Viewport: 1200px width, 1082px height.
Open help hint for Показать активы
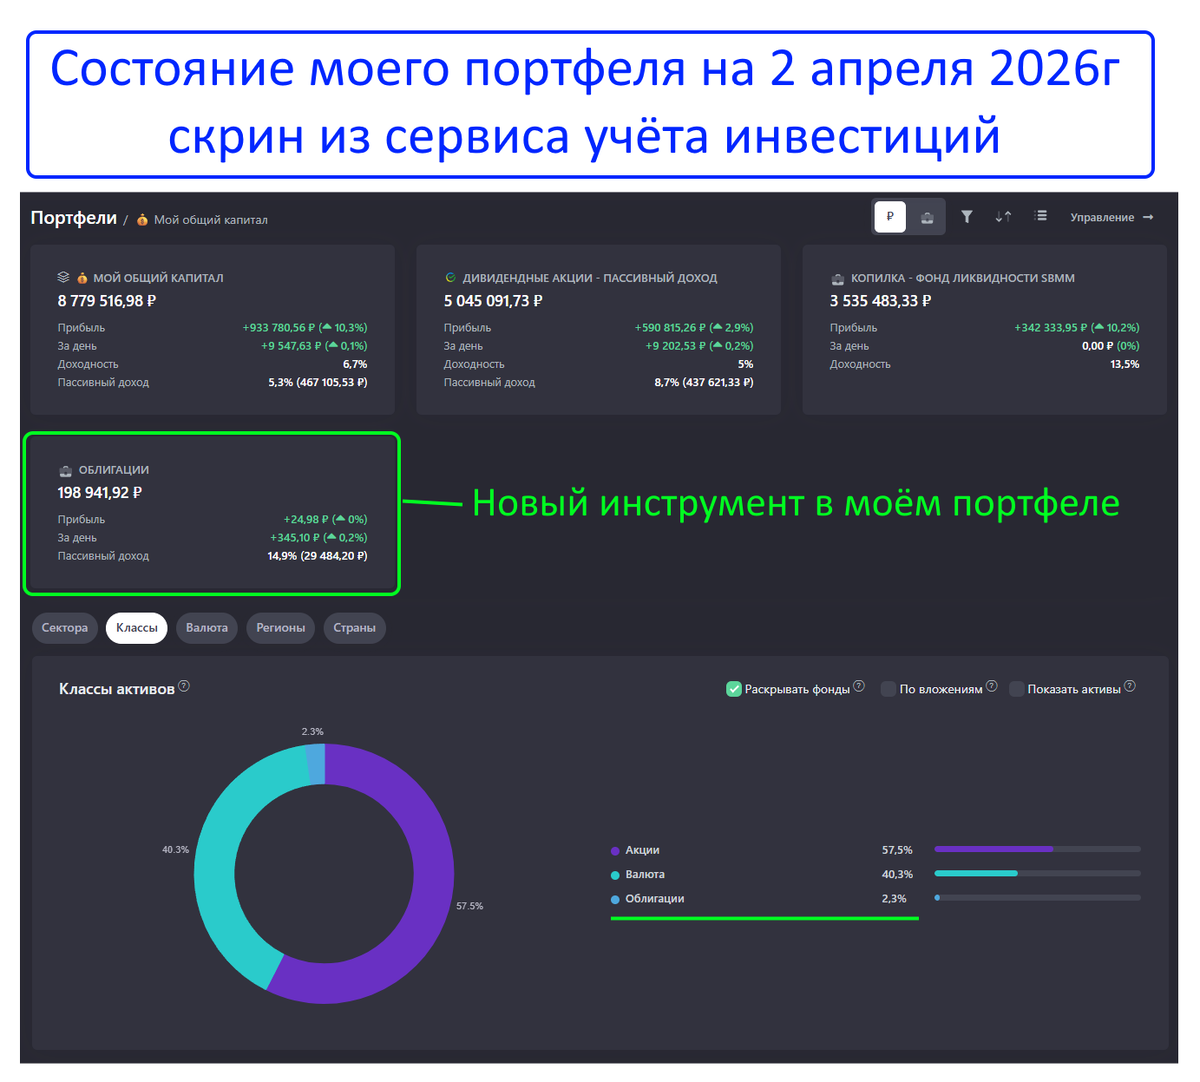point(1130,686)
